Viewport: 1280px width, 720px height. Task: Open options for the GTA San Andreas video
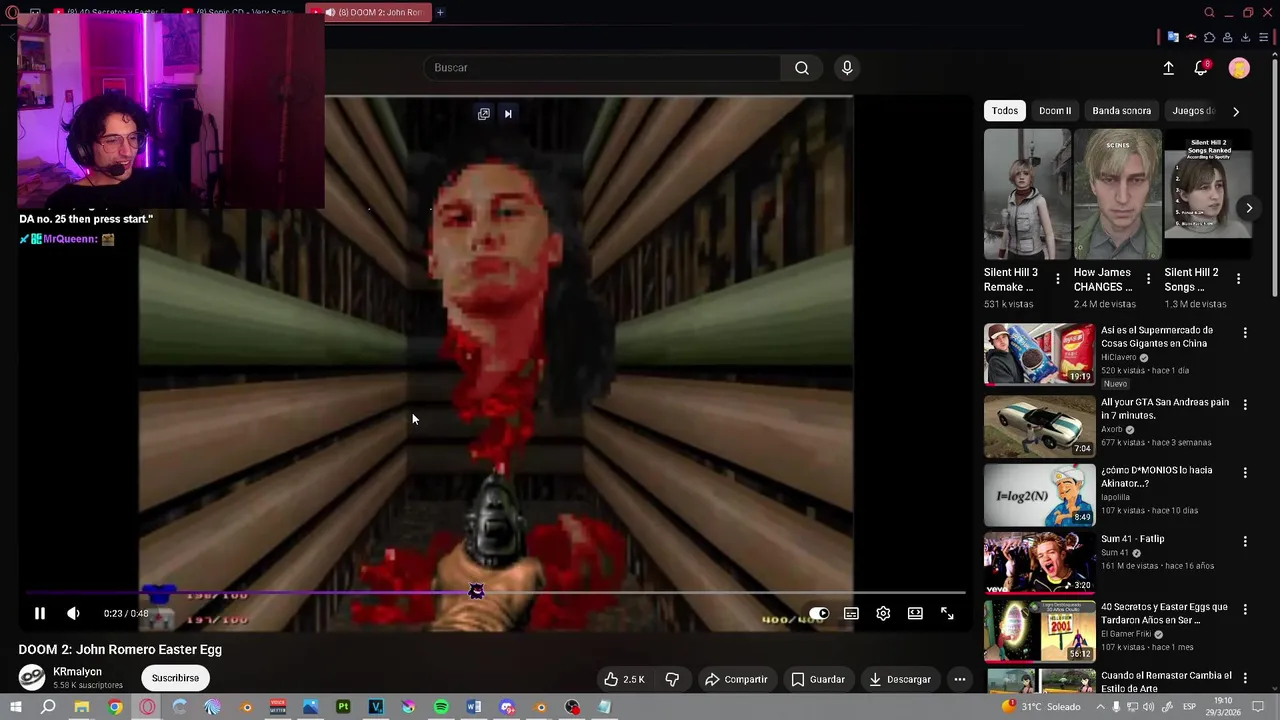pos(1245,405)
